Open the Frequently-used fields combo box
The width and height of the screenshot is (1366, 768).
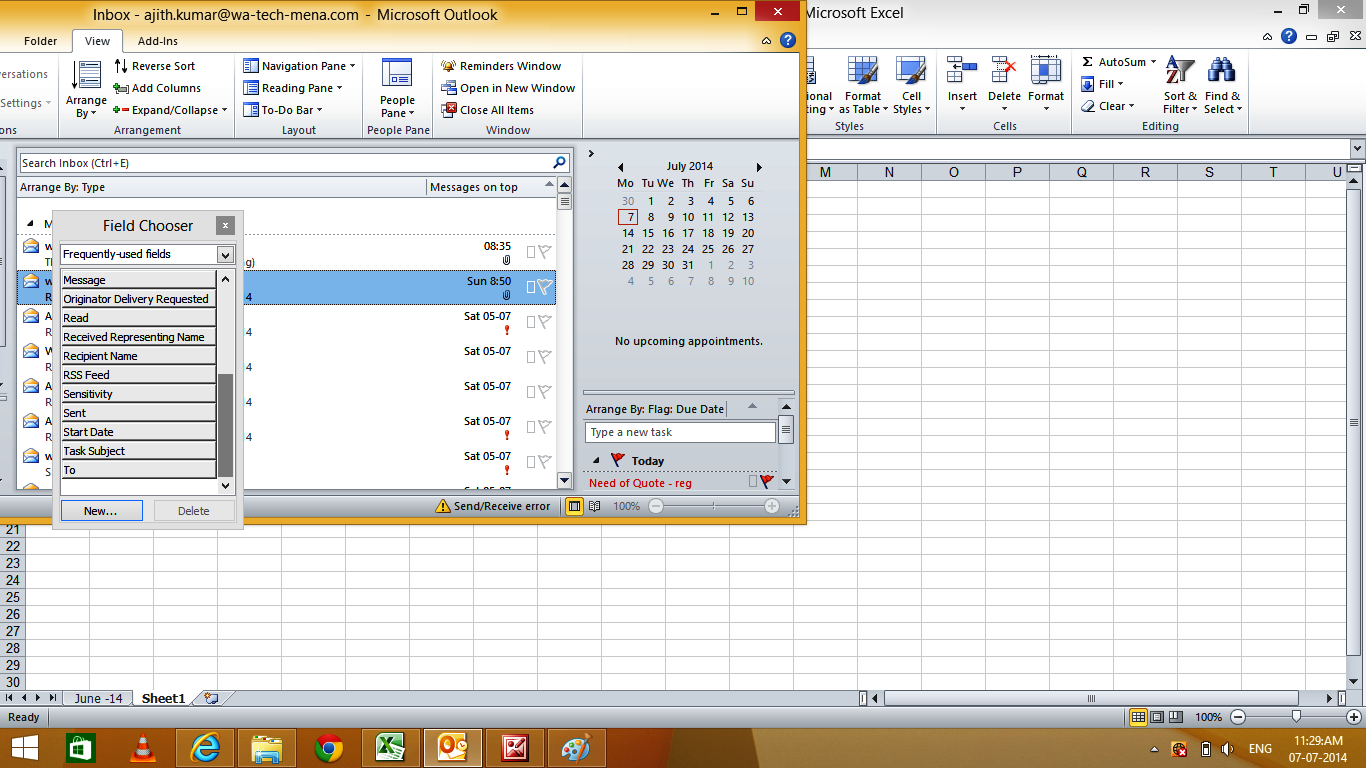tap(226, 255)
